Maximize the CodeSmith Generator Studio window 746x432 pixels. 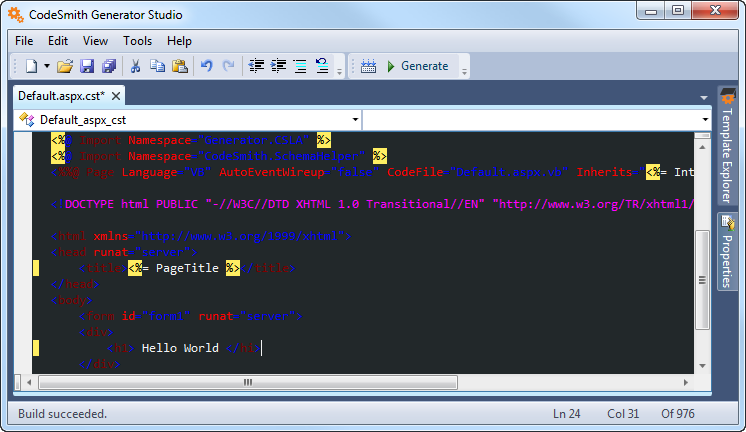[x=678, y=11]
